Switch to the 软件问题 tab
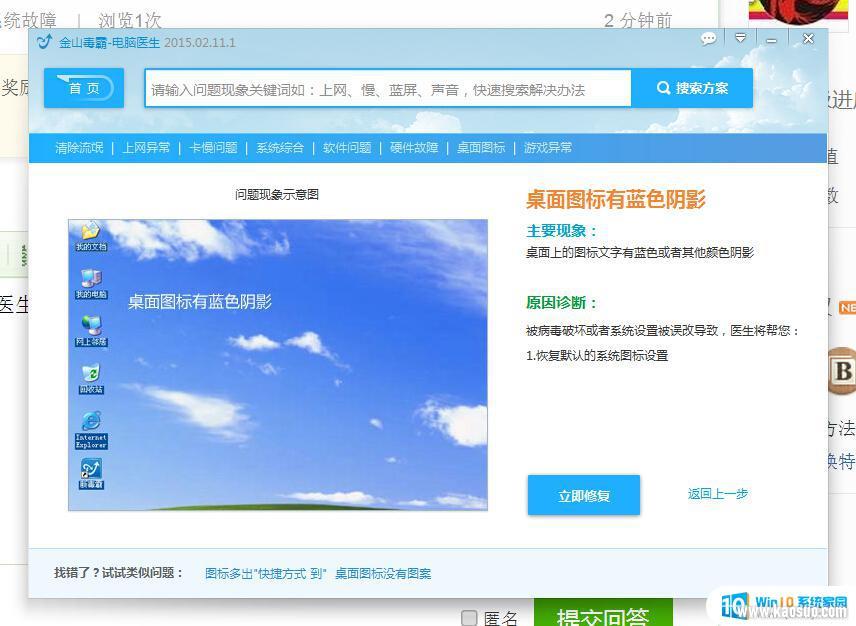The width and height of the screenshot is (856, 626). 347,147
